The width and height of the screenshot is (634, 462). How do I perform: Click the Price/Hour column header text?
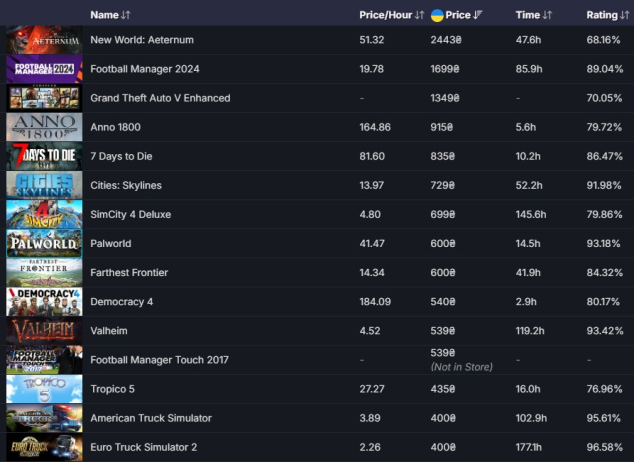click(386, 15)
